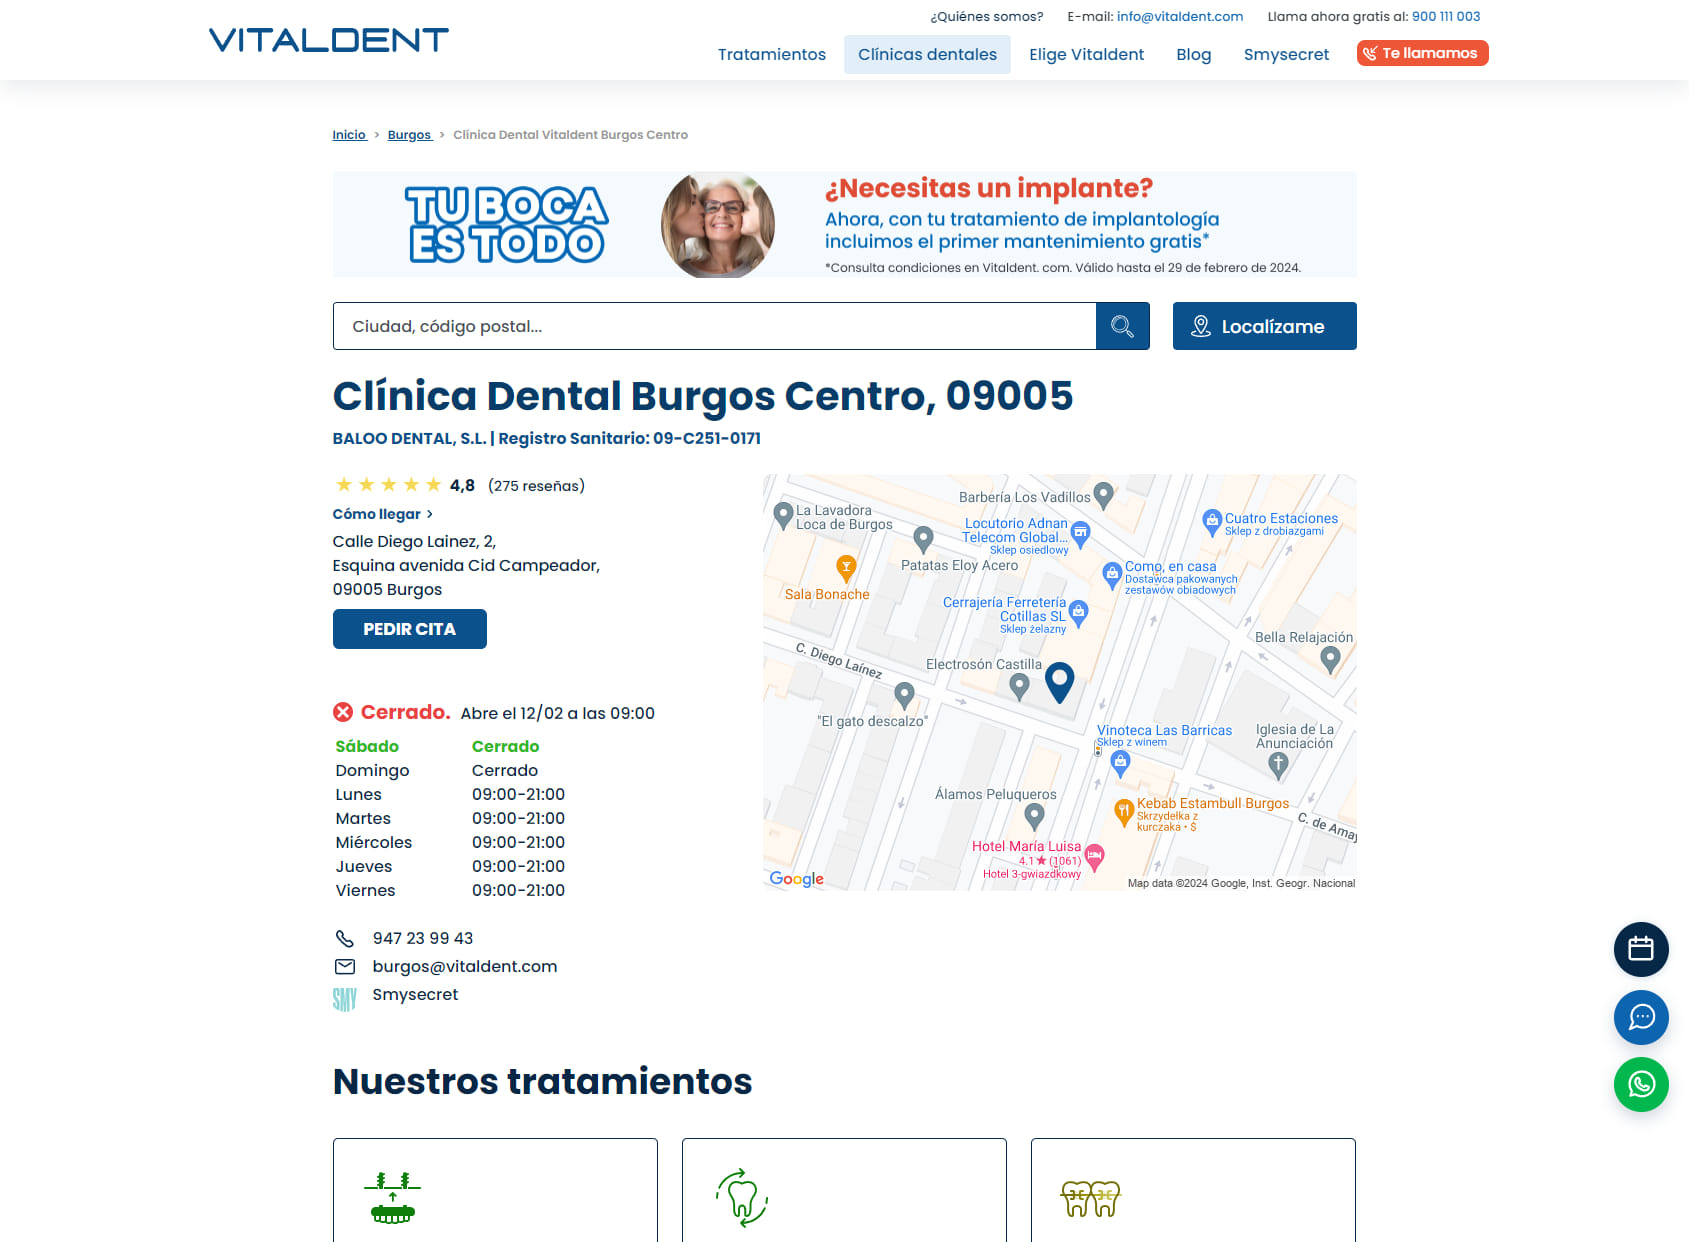Open the Clínicas dentales menu

coord(927,54)
